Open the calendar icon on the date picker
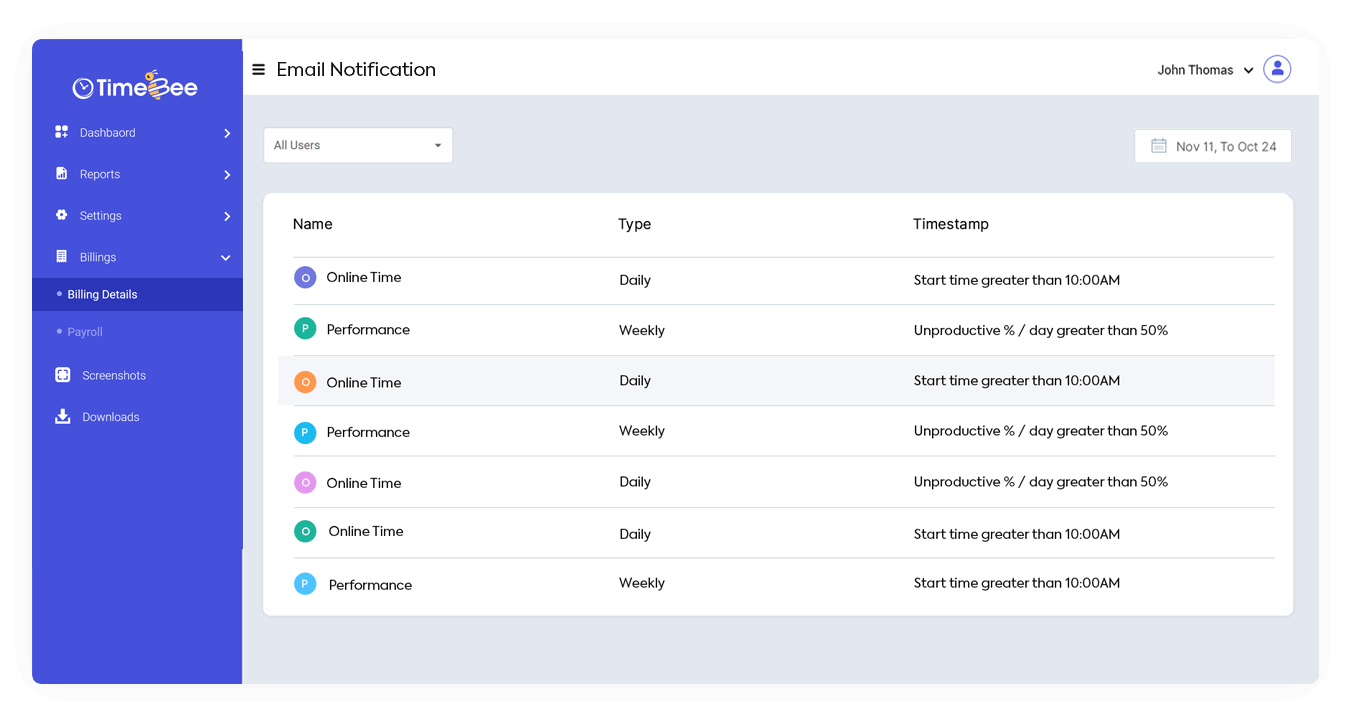The width and height of the screenshot is (1345, 724). pos(1158,146)
